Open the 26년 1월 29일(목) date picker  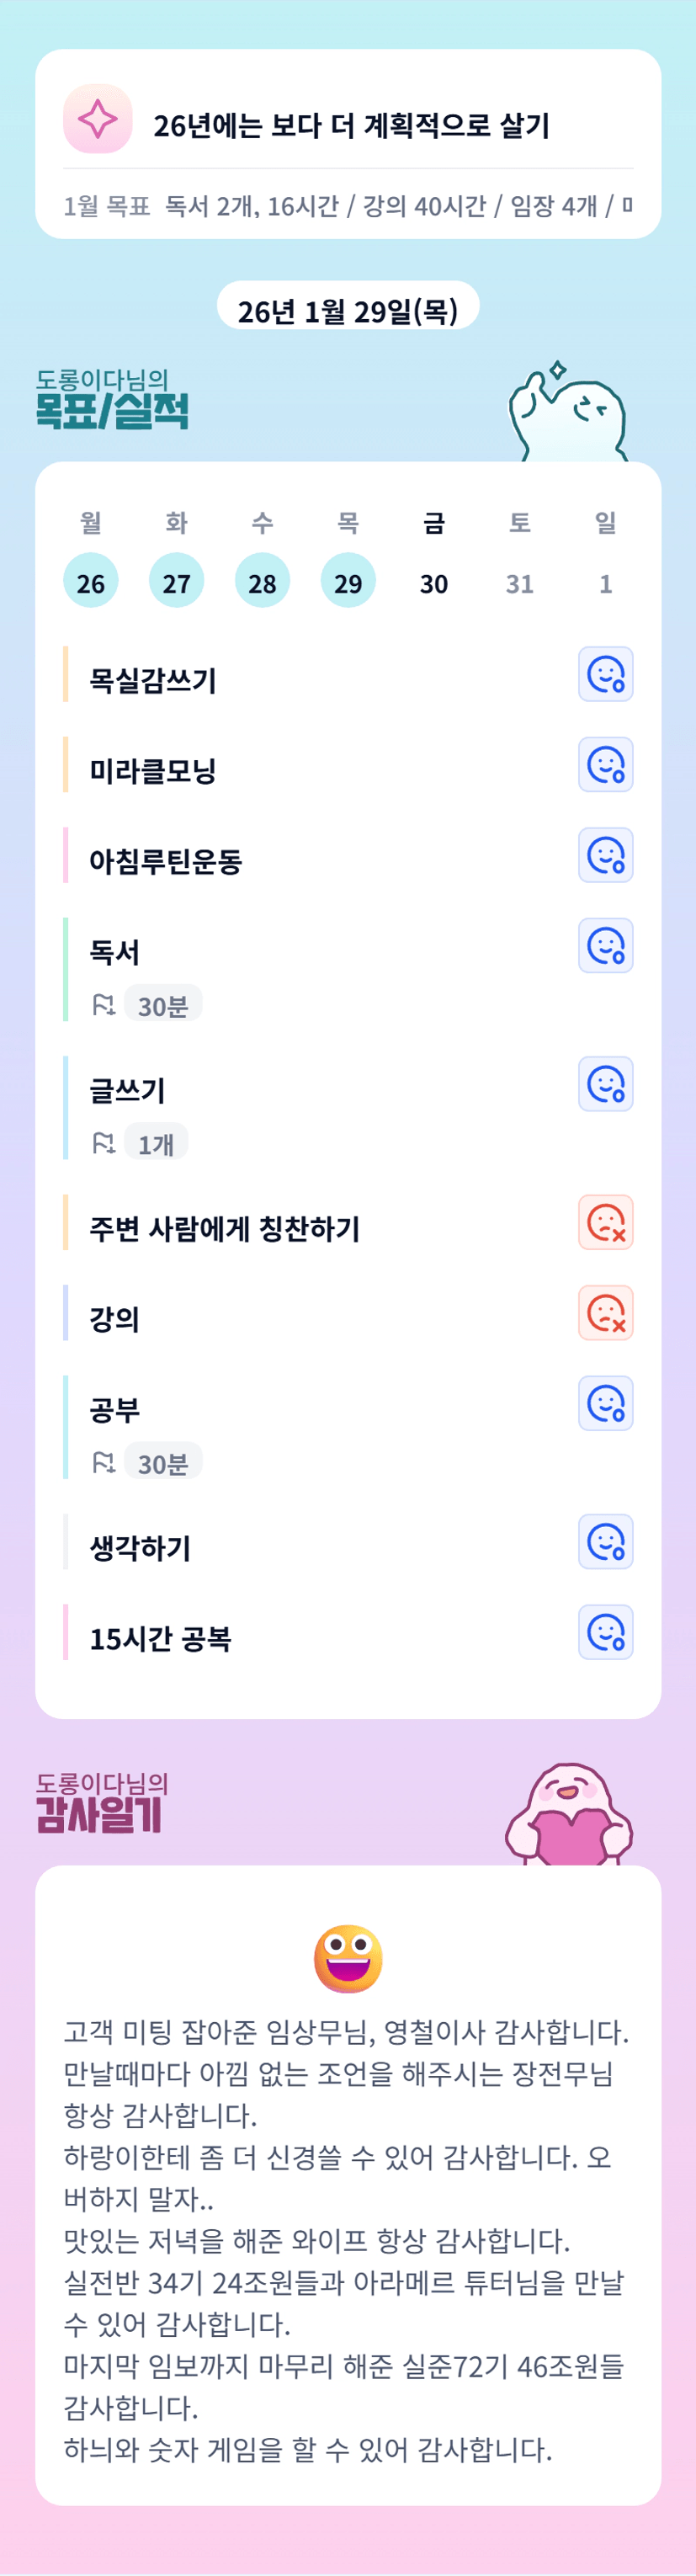pos(348,309)
